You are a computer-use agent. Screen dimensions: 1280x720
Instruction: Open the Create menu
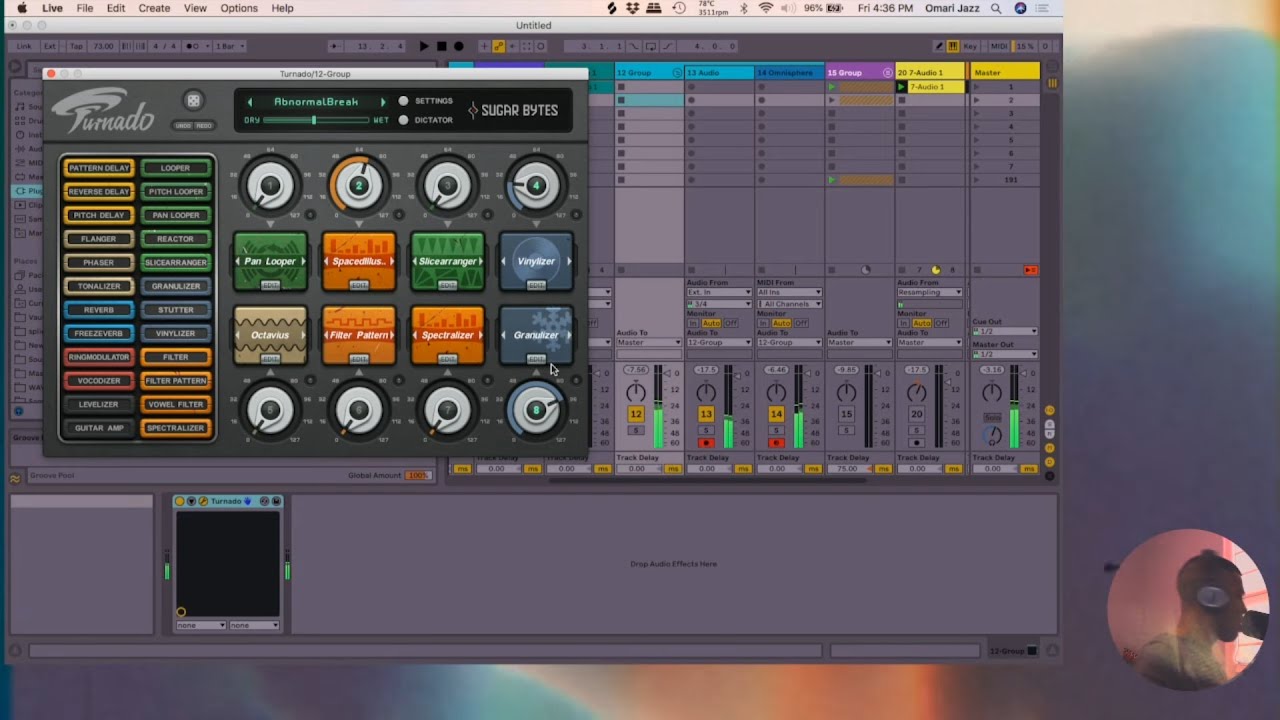154,8
